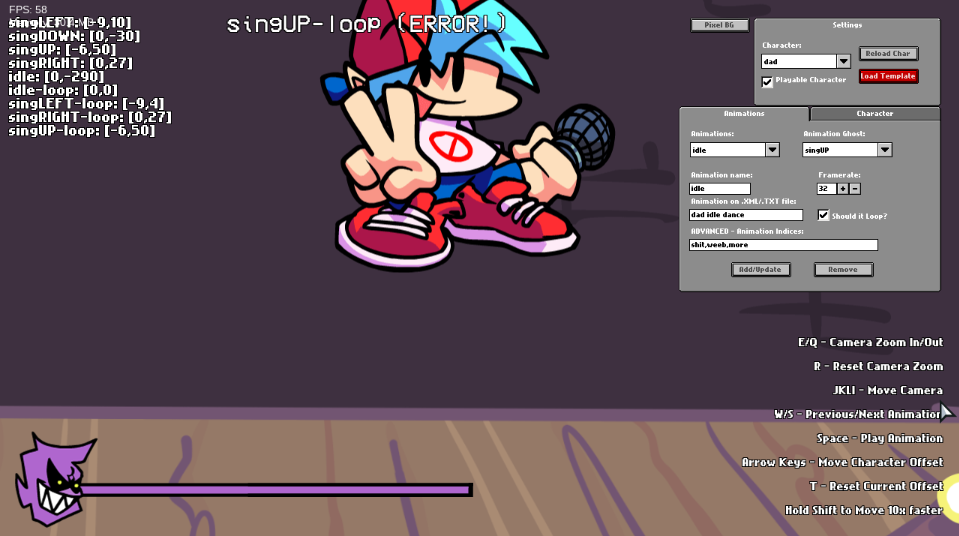Click the FPS: 58 counter
Viewport: 959px width, 536px height.
[x=28, y=9]
